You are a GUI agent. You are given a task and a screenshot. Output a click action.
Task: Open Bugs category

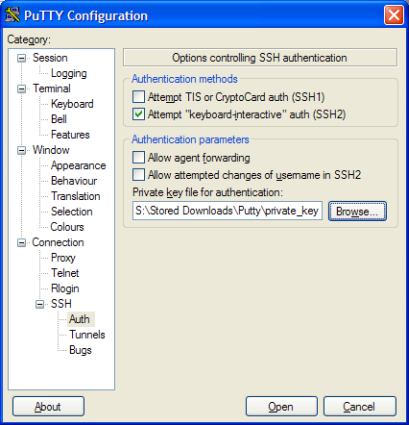tap(80, 350)
